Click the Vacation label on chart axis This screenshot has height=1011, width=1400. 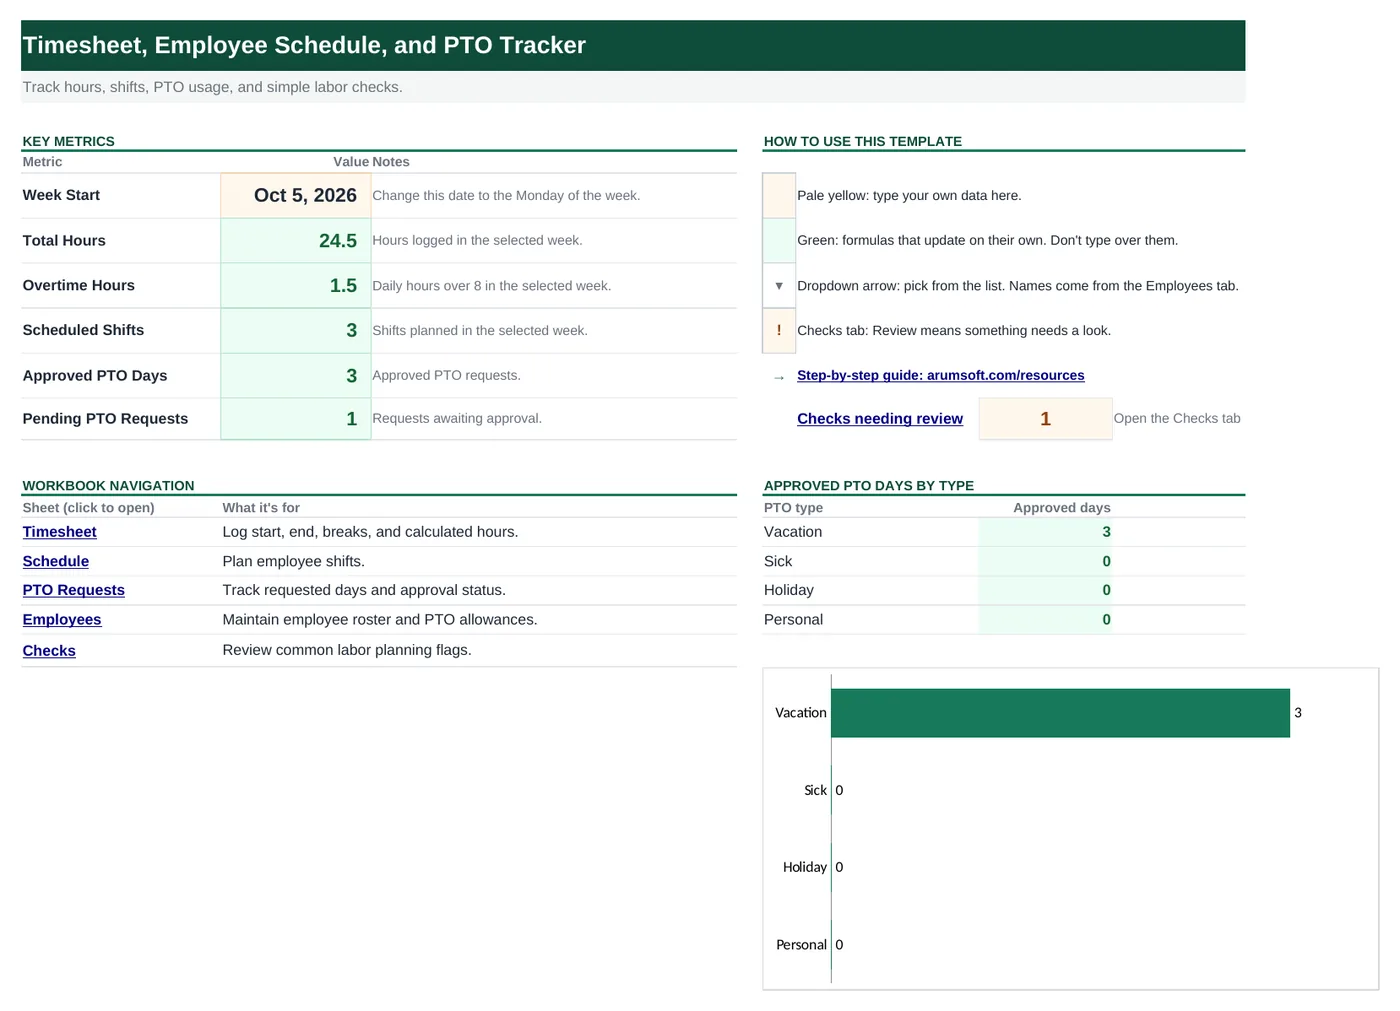coord(800,713)
